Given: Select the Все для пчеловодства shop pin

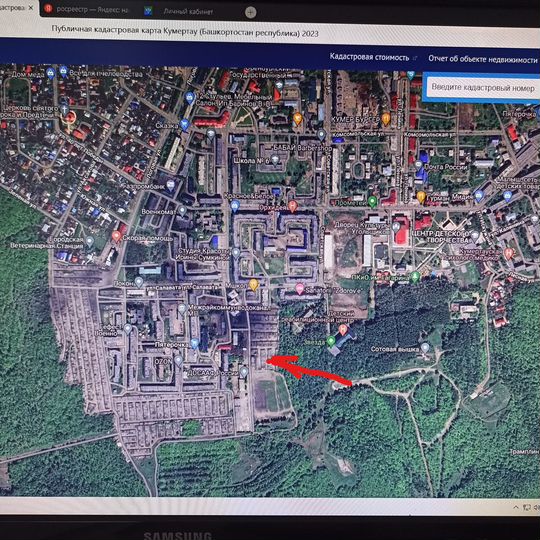Looking at the screenshot, I should click(x=64, y=72).
